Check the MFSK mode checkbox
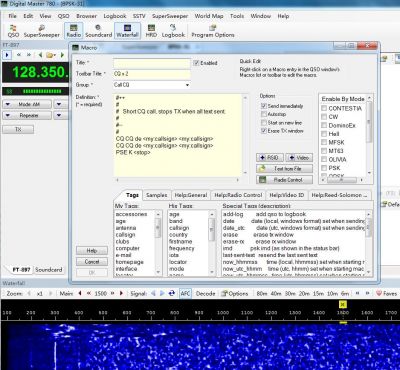The height and width of the screenshot is (370, 400). coord(324,142)
